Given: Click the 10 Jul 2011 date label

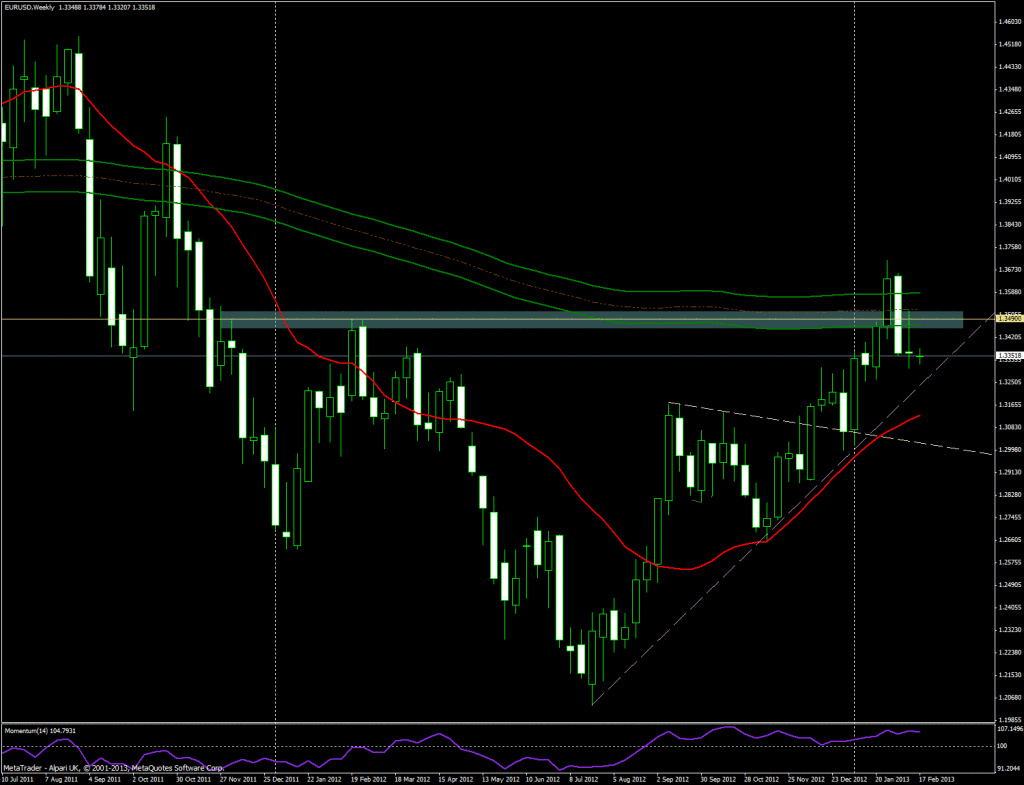Looking at the screenshot, I should coord(19,777).
